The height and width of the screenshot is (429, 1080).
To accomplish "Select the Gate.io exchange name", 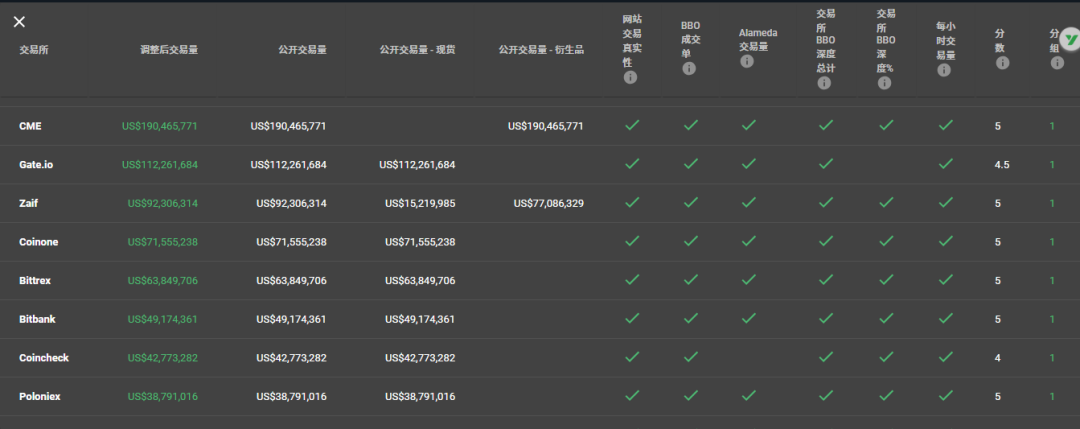I will [36, 164].
